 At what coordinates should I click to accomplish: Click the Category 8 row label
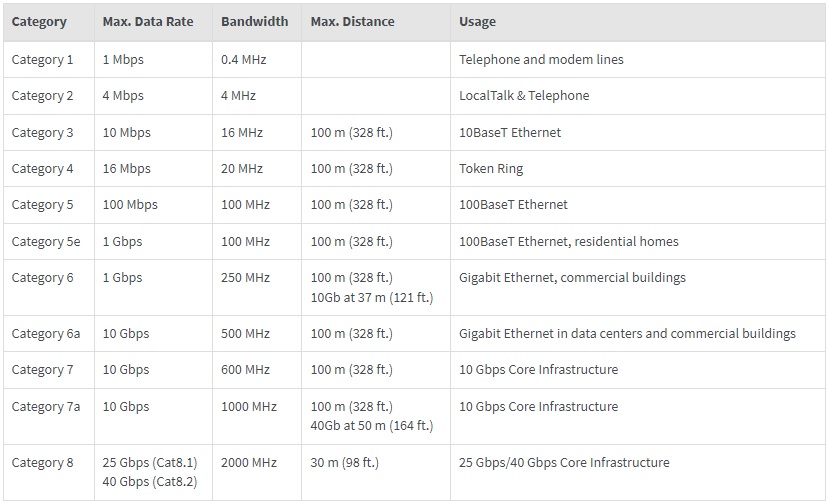(x=42, y=463)
